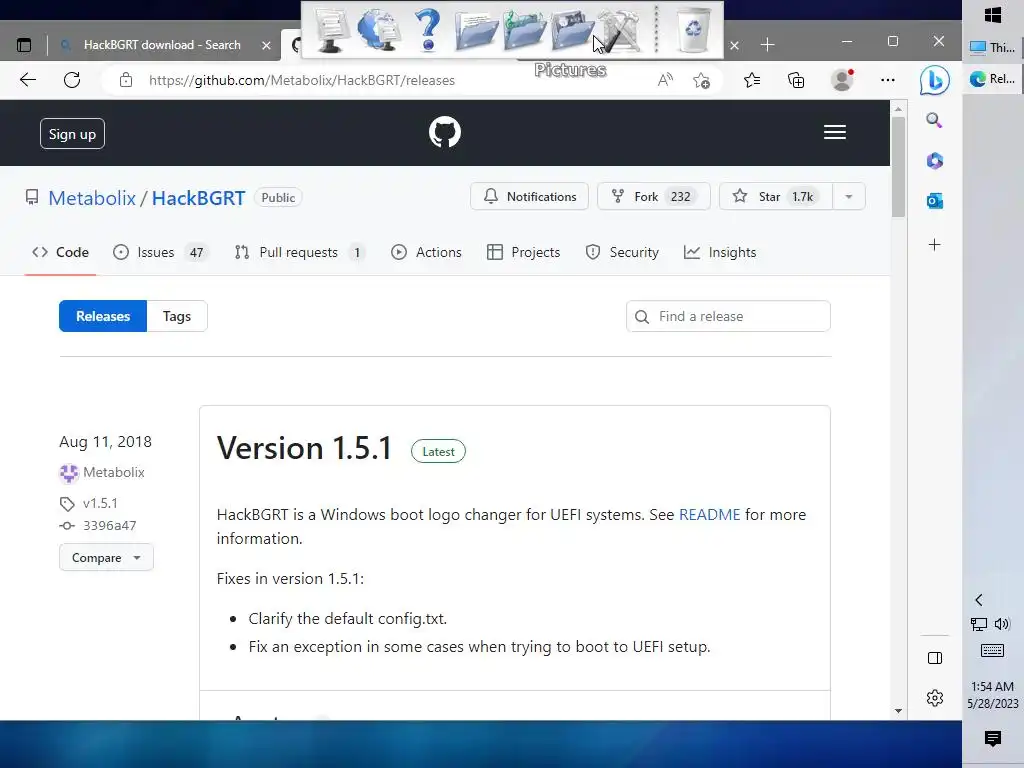This screenshot has height=768, width=1024.
Task: Open Edge Settings and more menu
Action: click(x=888, y=80)
